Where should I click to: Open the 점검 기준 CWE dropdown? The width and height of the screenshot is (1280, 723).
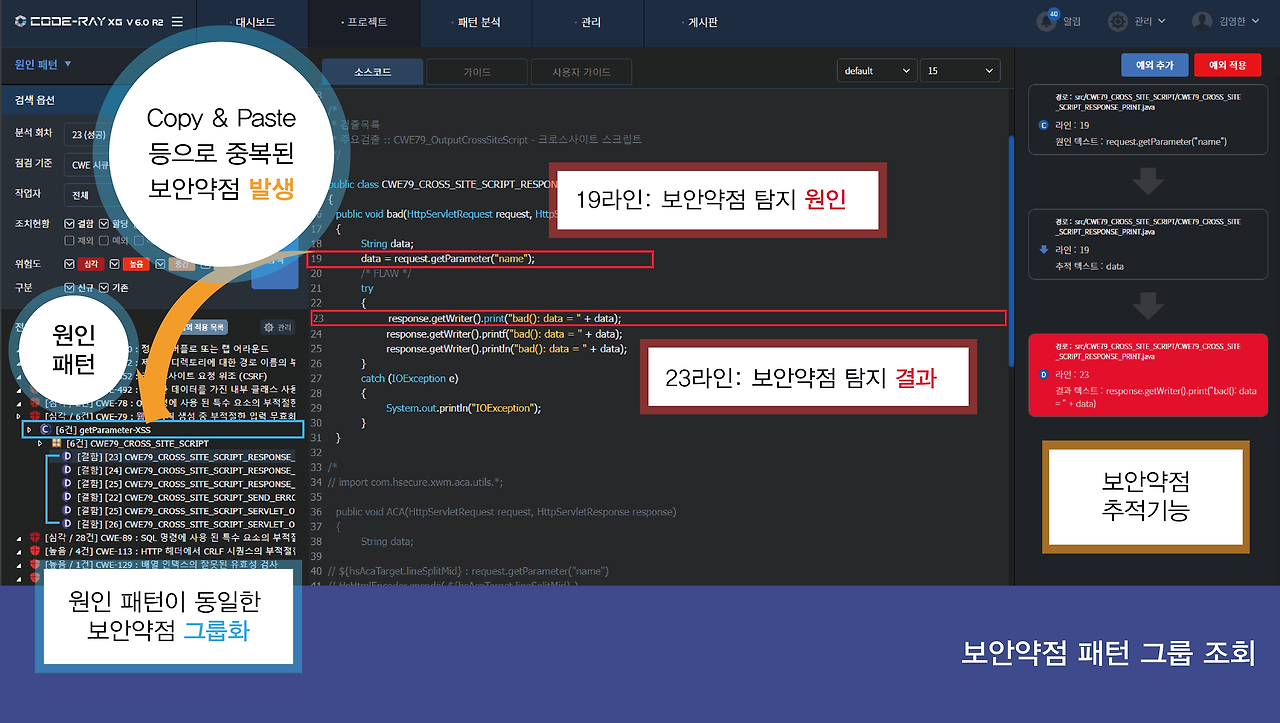coord(88,163)
